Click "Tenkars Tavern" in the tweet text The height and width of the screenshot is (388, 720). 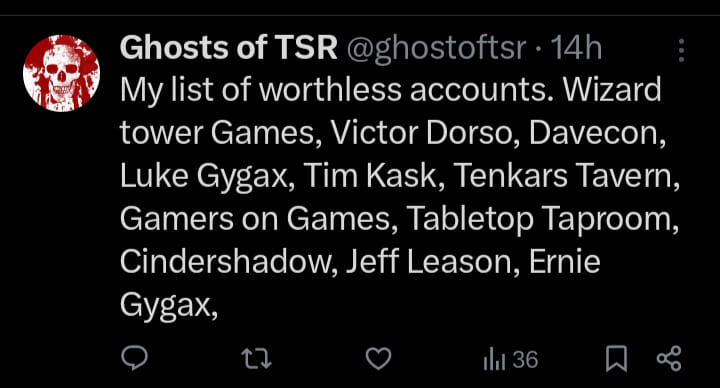pyautogui.click(x=566, y=176)
